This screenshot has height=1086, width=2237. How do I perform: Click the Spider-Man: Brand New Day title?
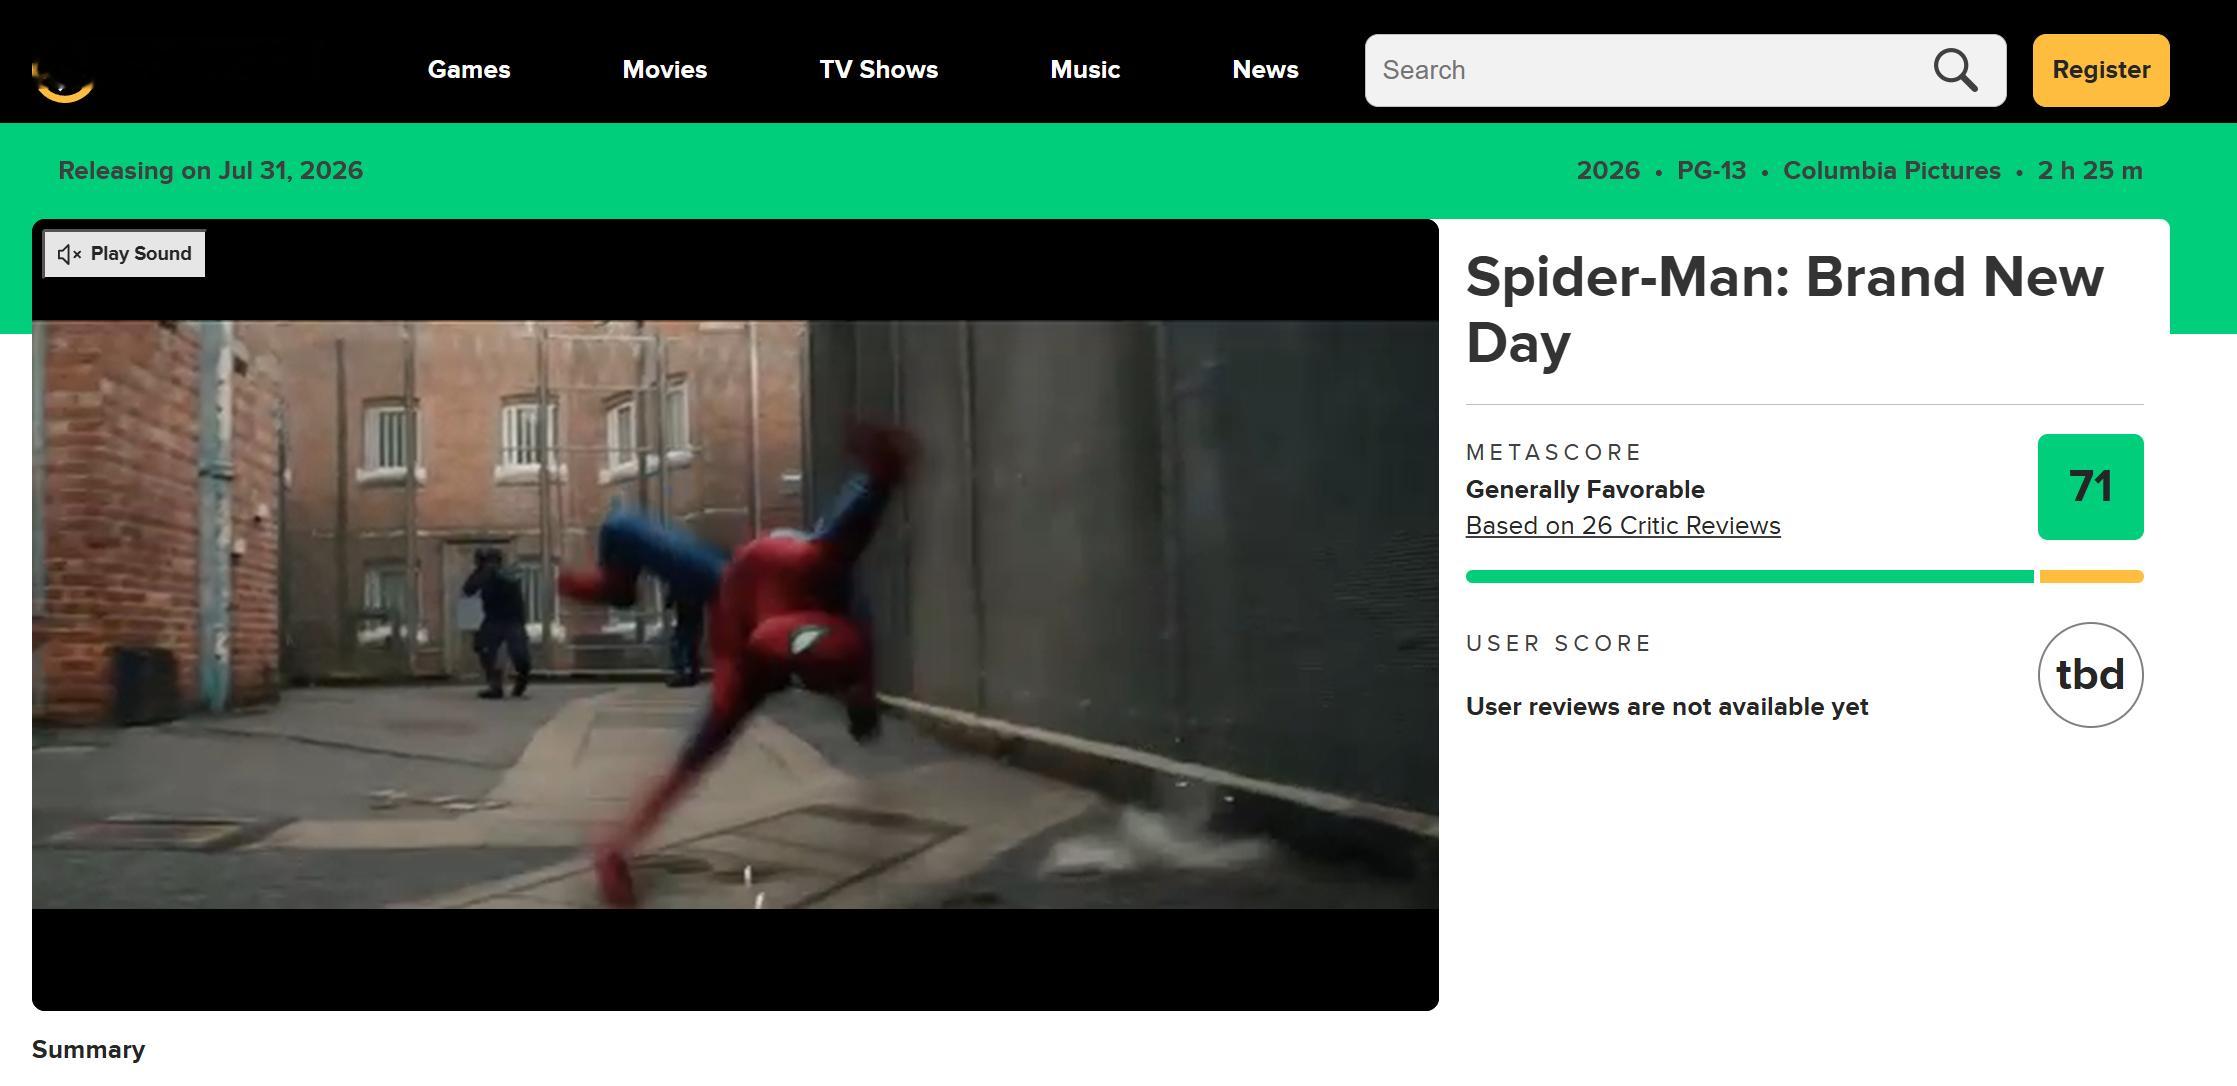1785,310
